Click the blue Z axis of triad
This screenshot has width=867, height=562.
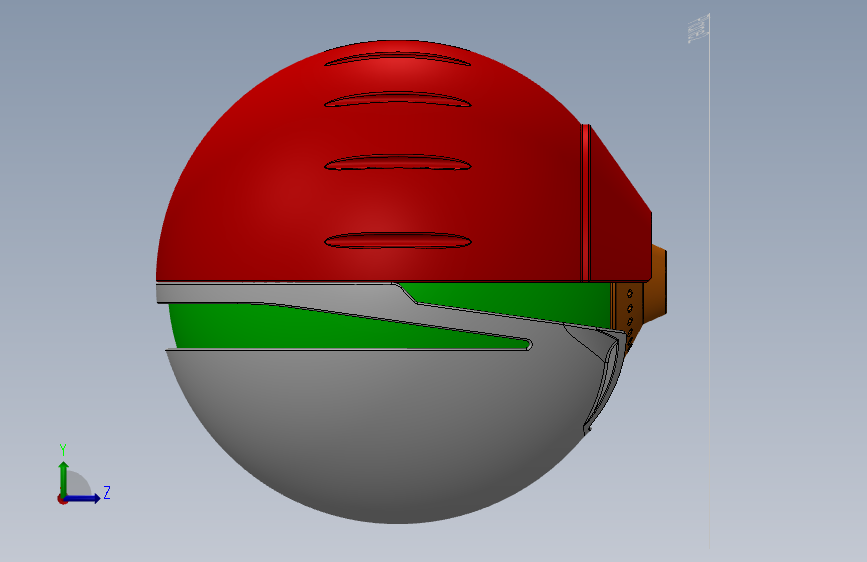tap(83, 498)
